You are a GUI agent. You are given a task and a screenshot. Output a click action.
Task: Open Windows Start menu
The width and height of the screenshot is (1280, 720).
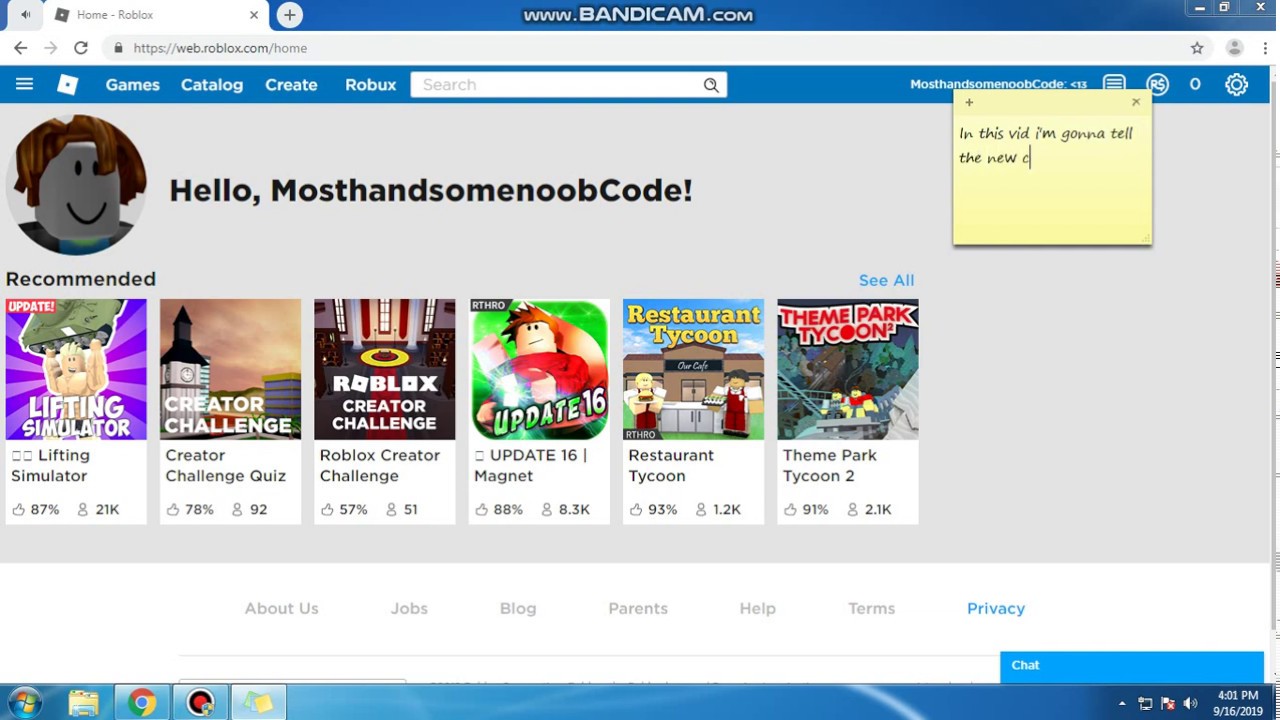(x=24, y=703)
